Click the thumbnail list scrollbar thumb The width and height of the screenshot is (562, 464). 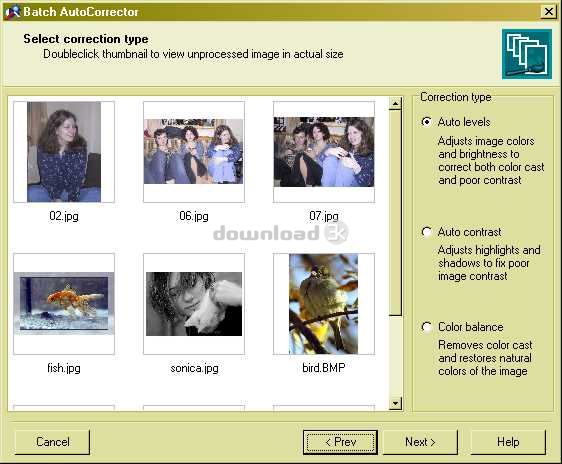click(x=395, y=213)
